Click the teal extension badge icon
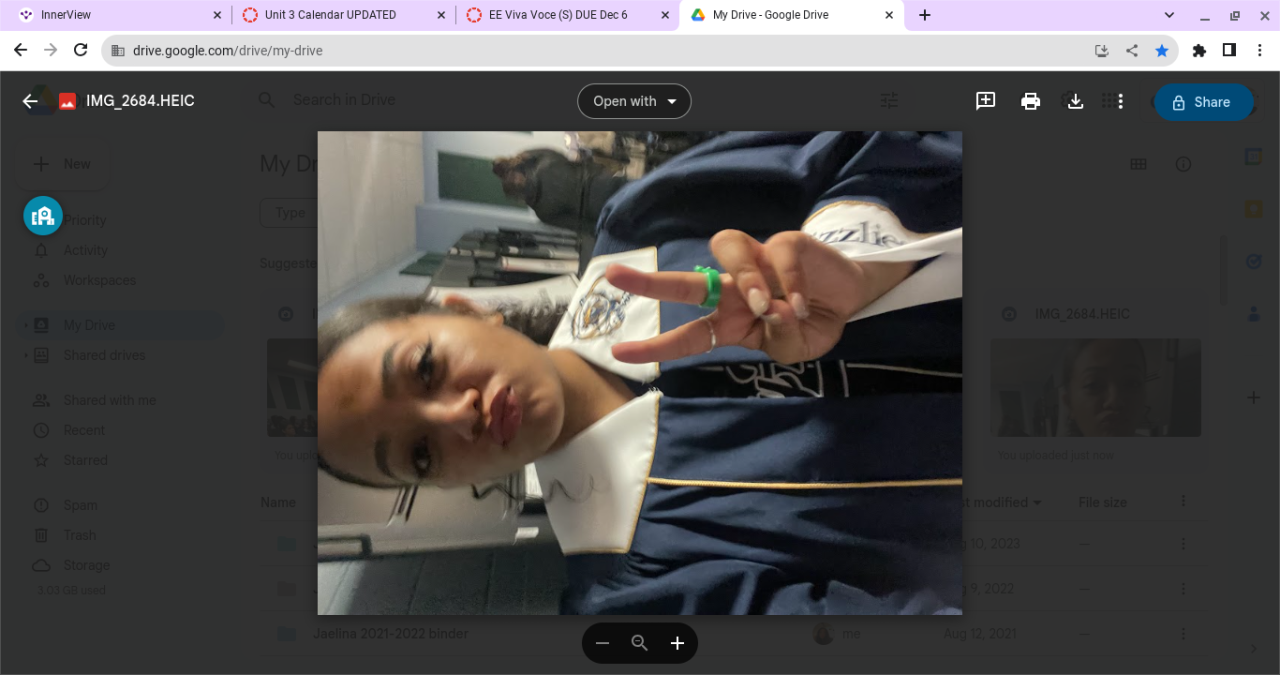Image resolution: width=1280 pixels, height=675 pixels. 43,215
